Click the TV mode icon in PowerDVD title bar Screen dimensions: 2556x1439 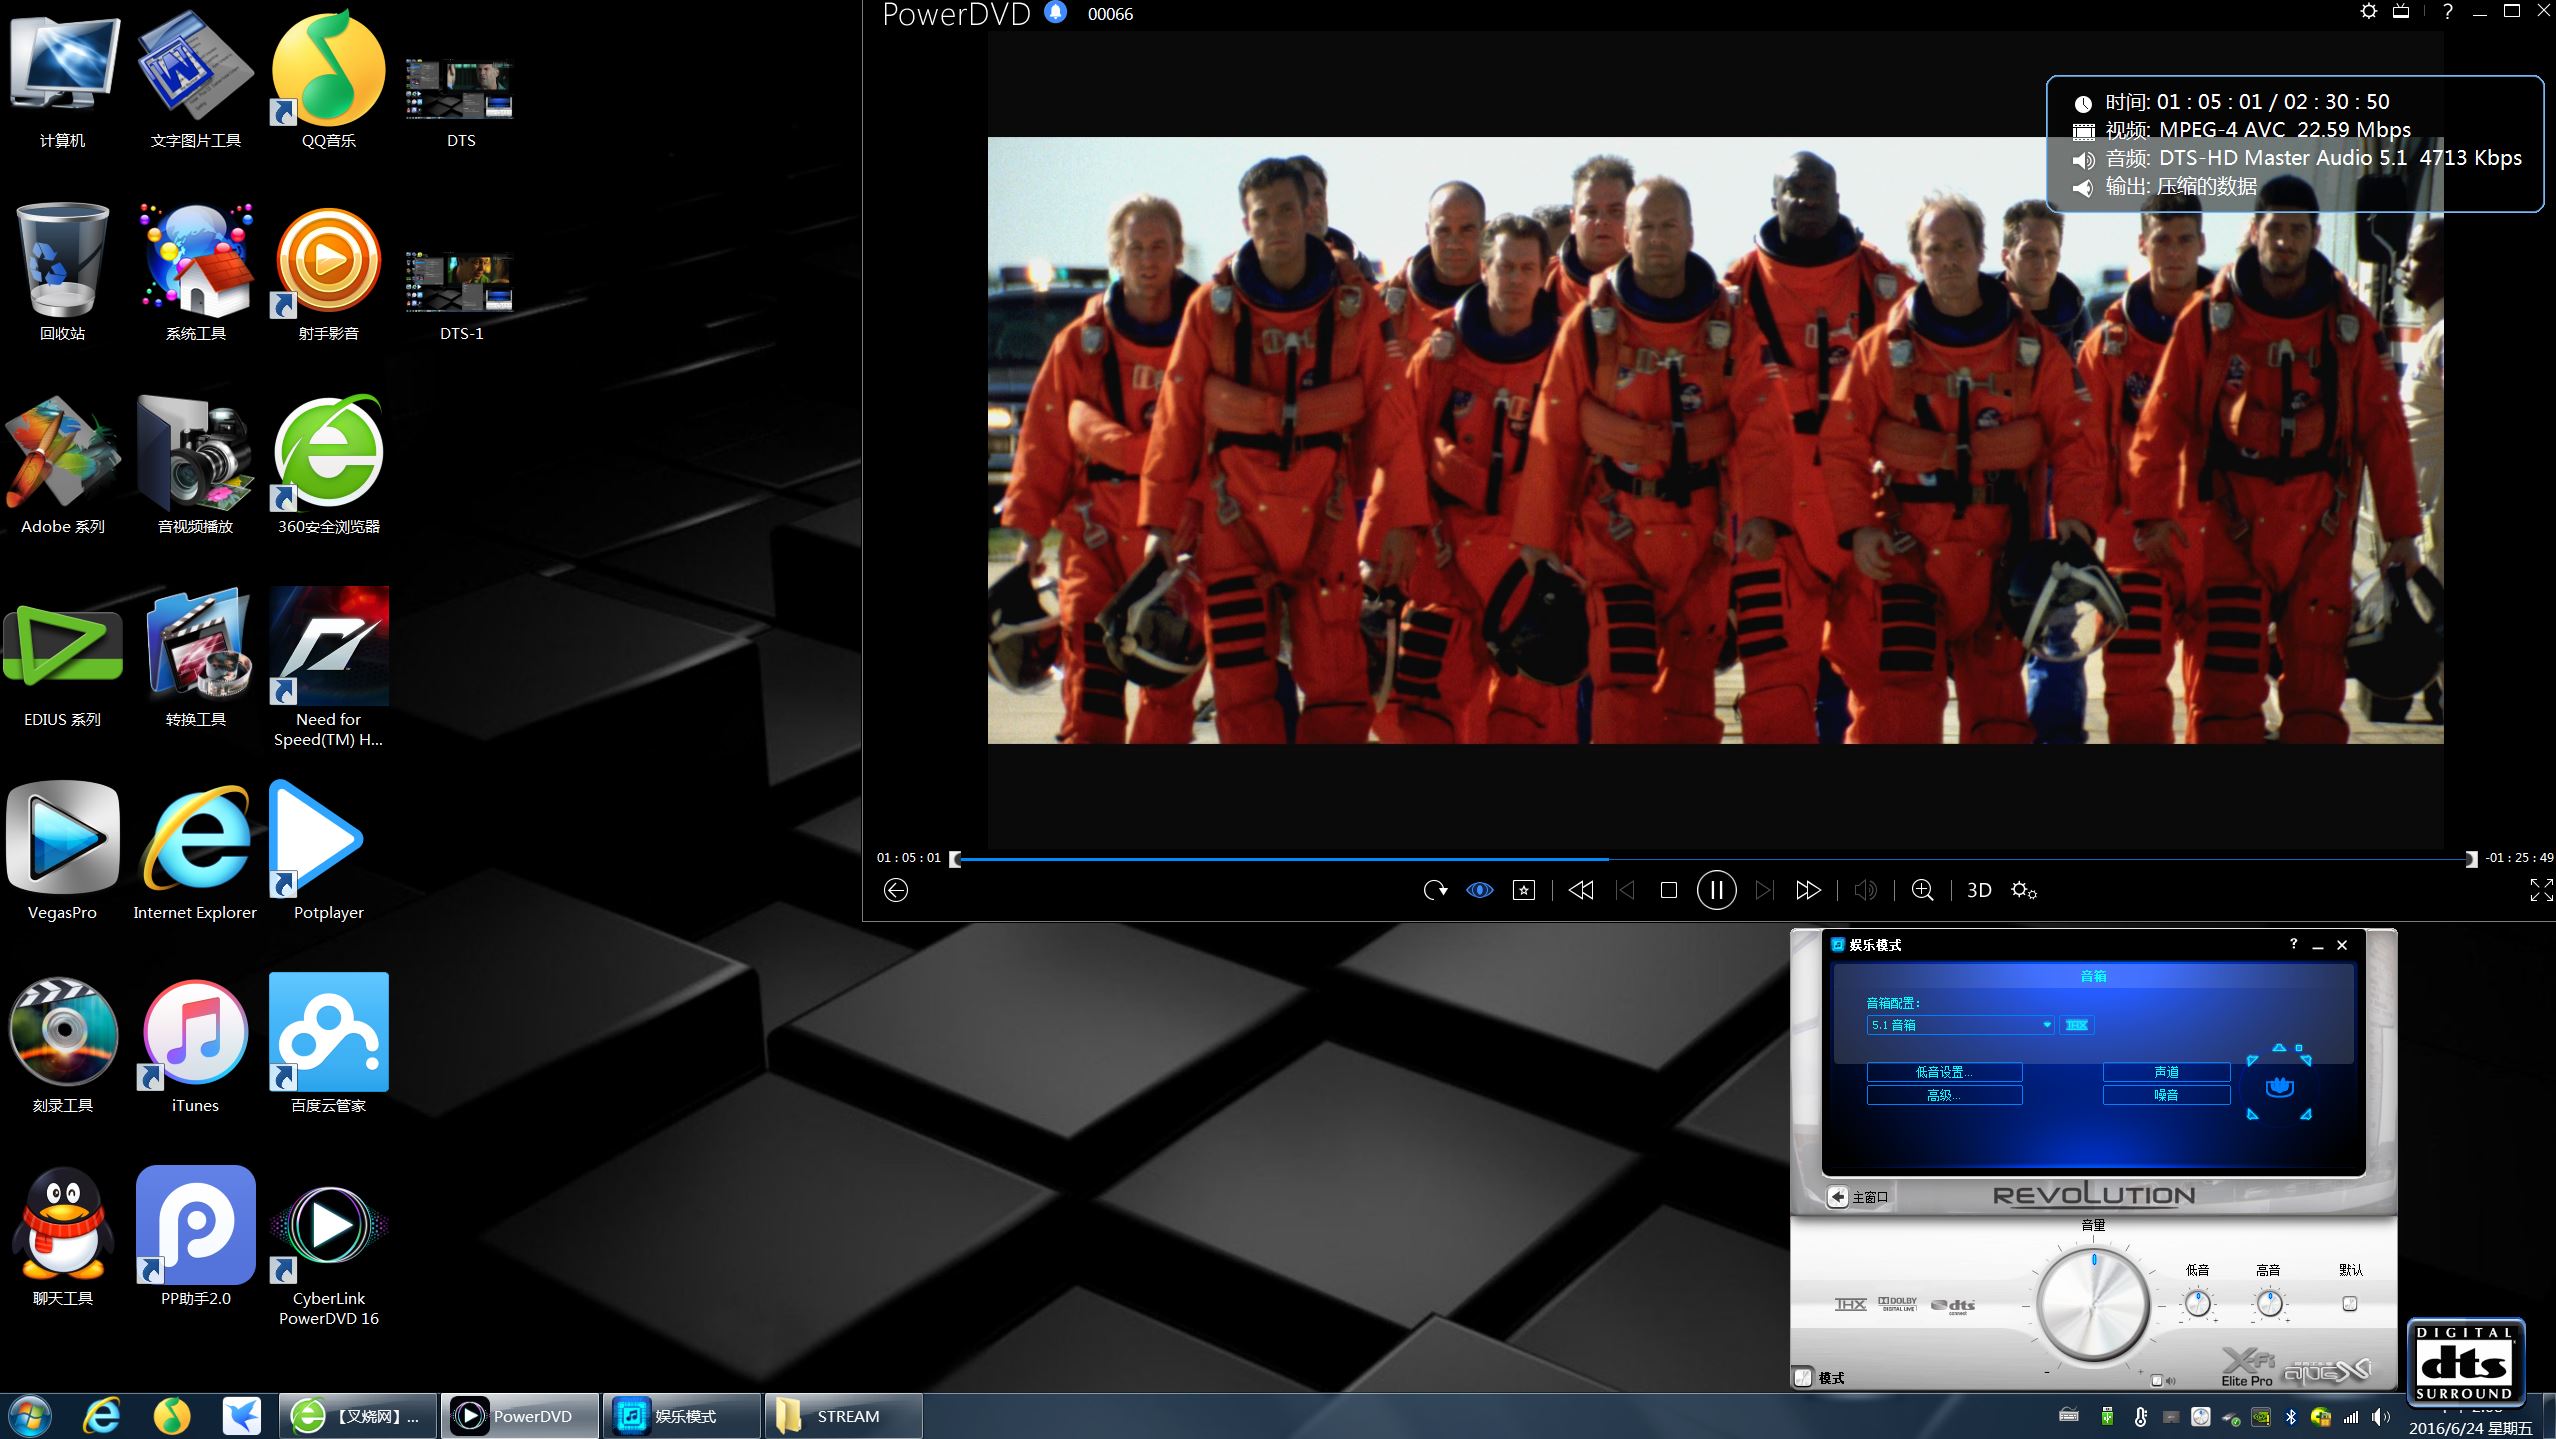coord(2401,12)
